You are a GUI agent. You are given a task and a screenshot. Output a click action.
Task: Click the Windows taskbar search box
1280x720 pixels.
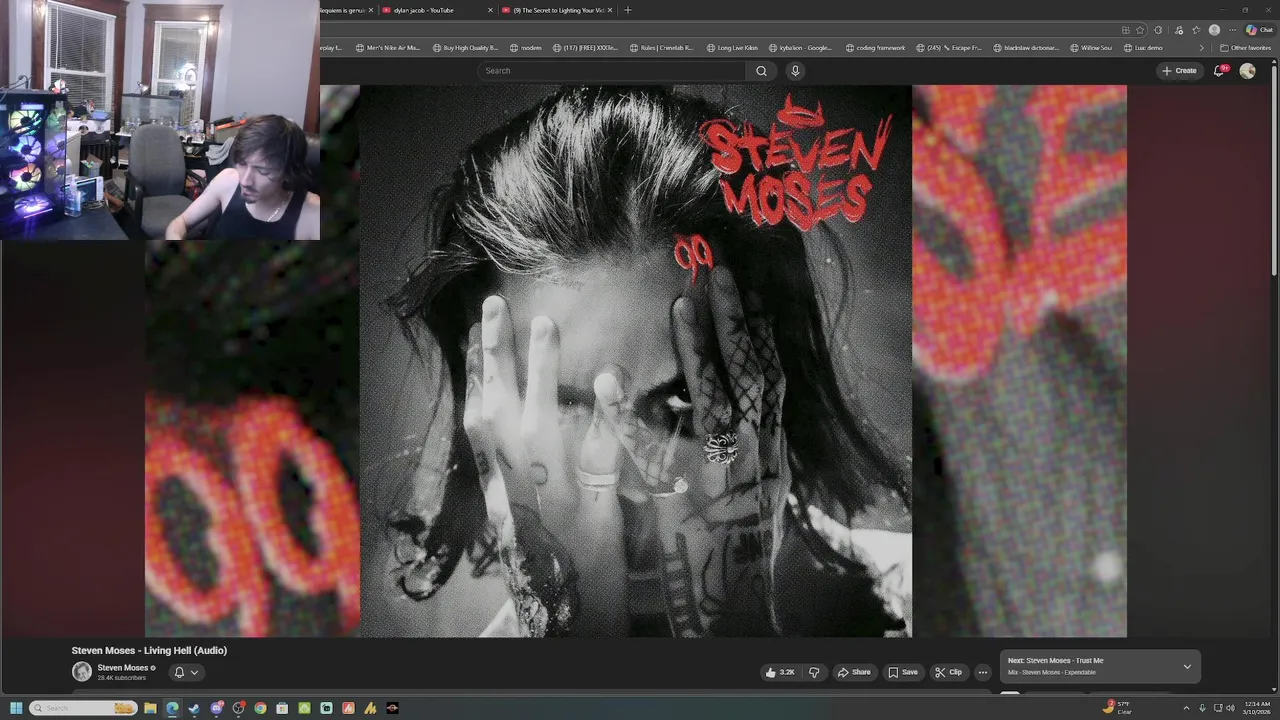(x=83, y=708)
